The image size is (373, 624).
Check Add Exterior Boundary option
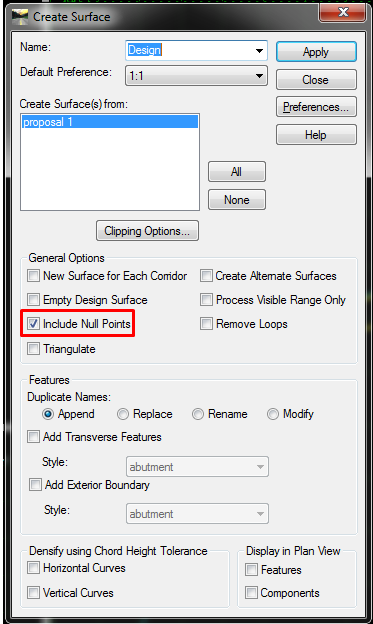(35, 485)
